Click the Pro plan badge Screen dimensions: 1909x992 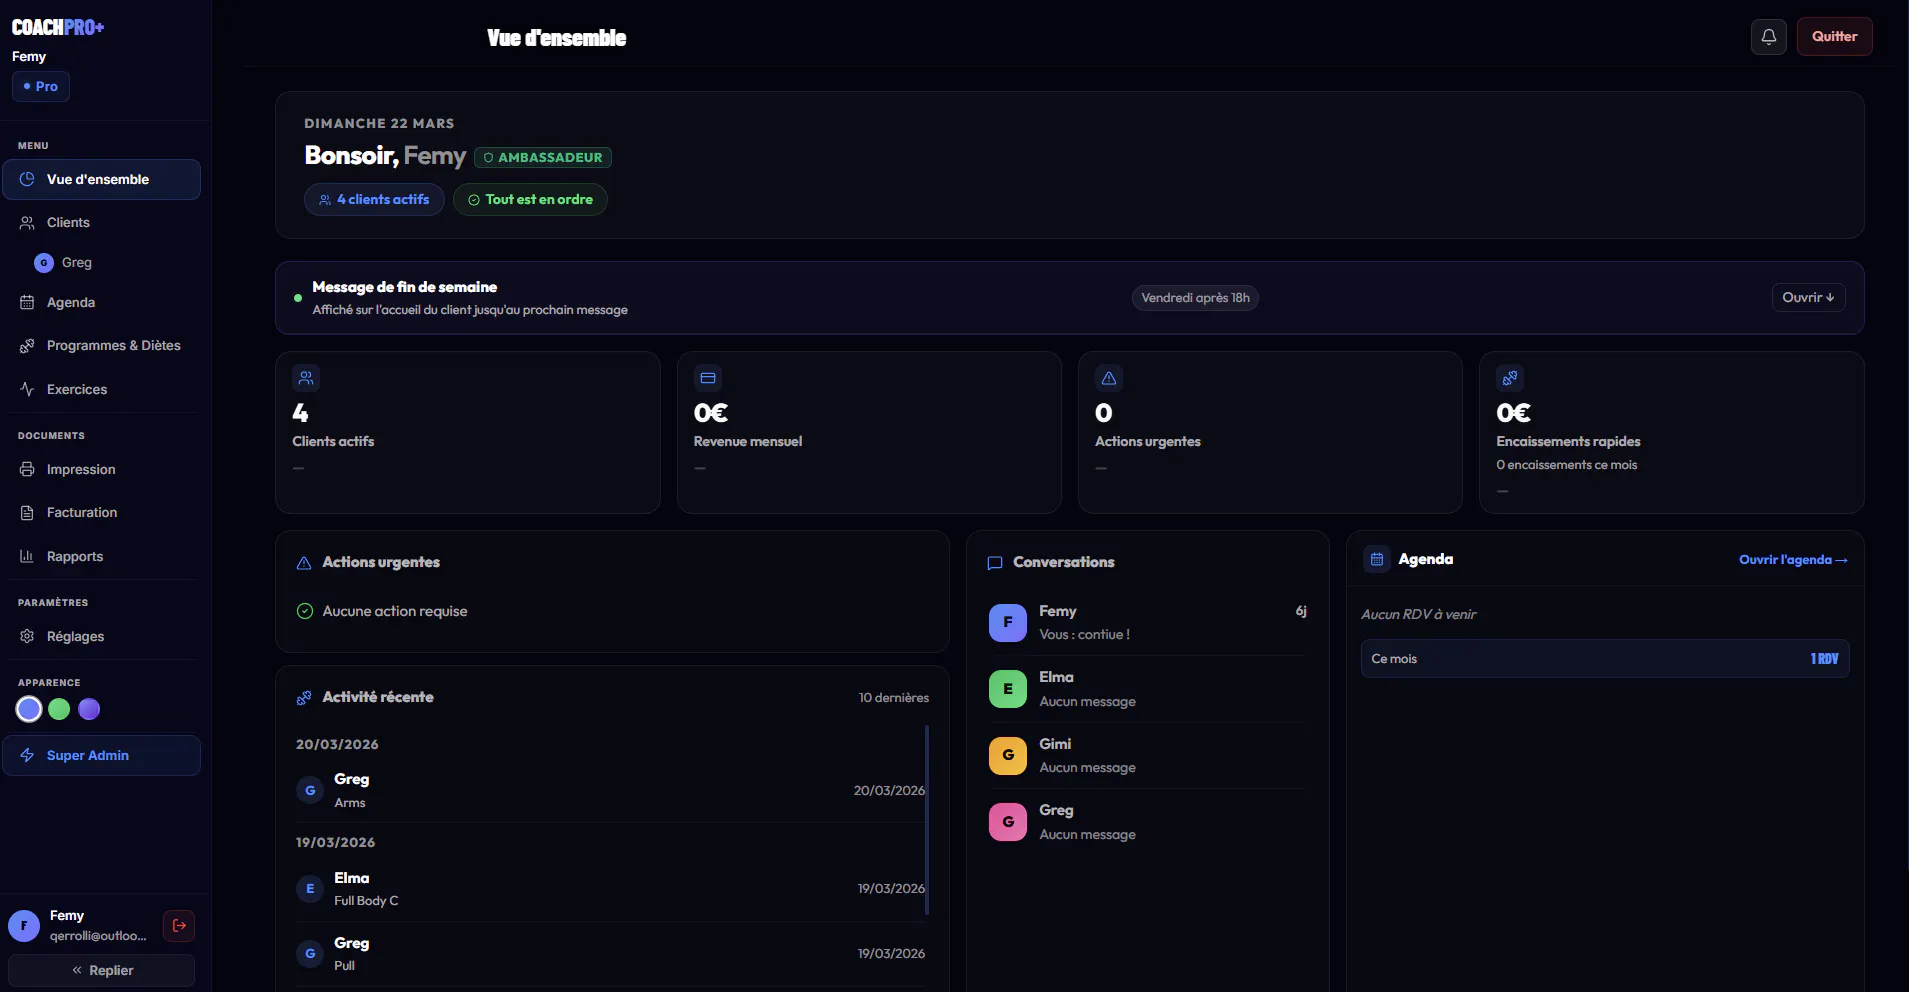tap(41, 87)
